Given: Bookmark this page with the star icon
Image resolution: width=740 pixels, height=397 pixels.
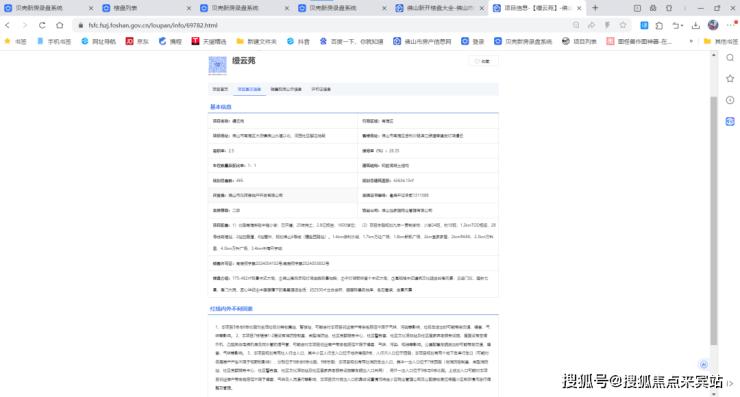Looking at the screenshot, I should coord(623,25).
